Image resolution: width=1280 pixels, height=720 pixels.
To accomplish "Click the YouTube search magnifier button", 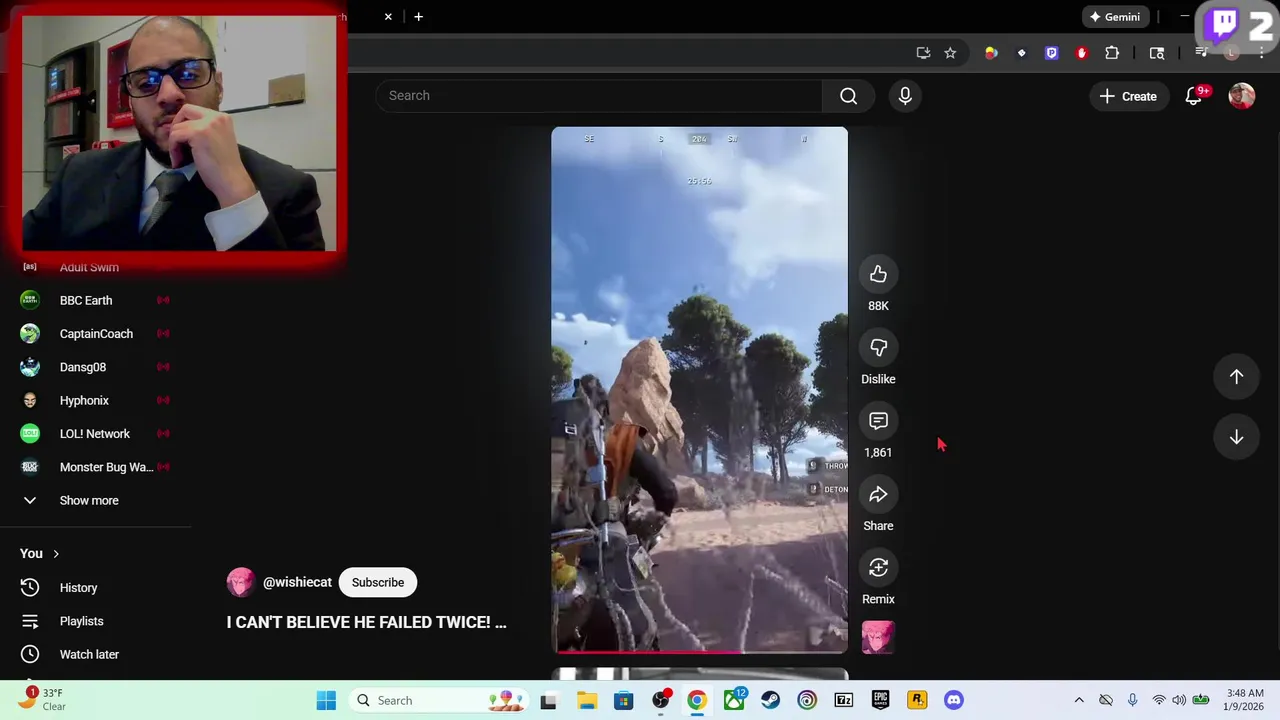I will [848, 96].
